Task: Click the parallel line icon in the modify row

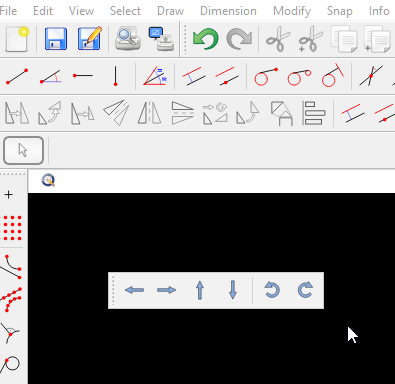Action: 353,113
